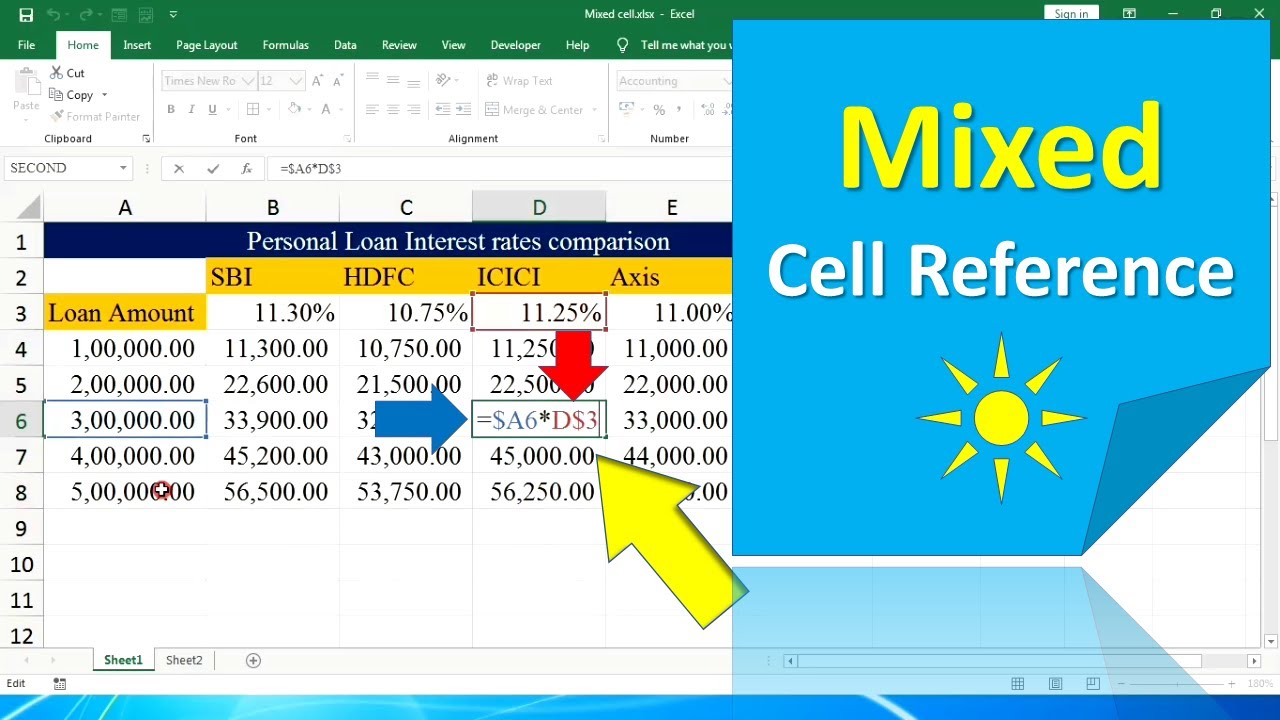Click the Select All corner triangle
This screenshot has height=720, width=1280.
pos(29,208)
